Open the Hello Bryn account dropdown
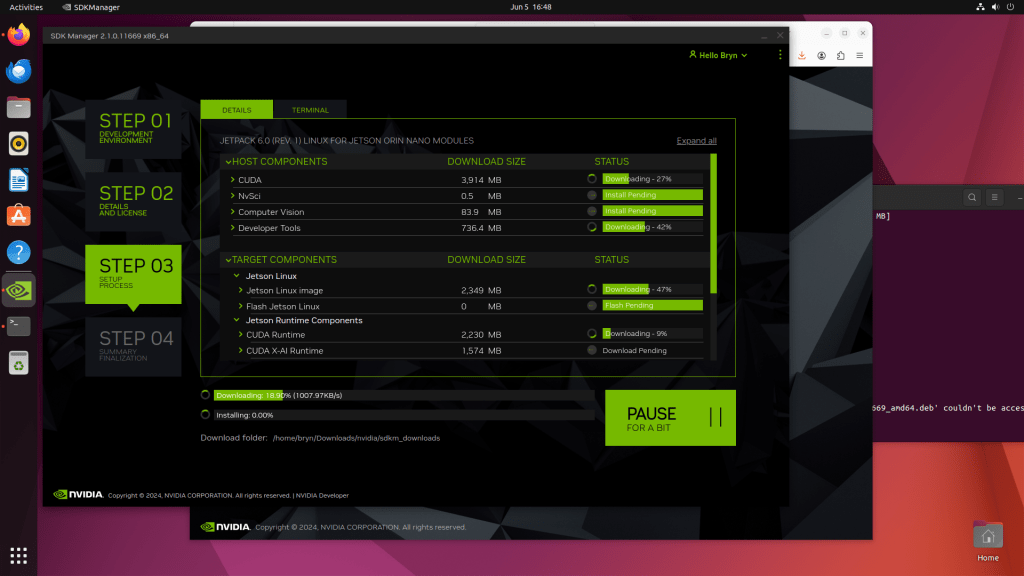 tap(719, 55)
